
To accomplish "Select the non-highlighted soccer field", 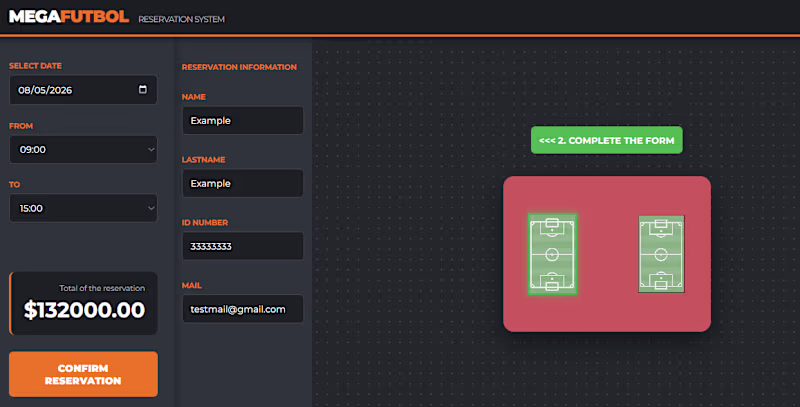I will [x=661, y=254].
